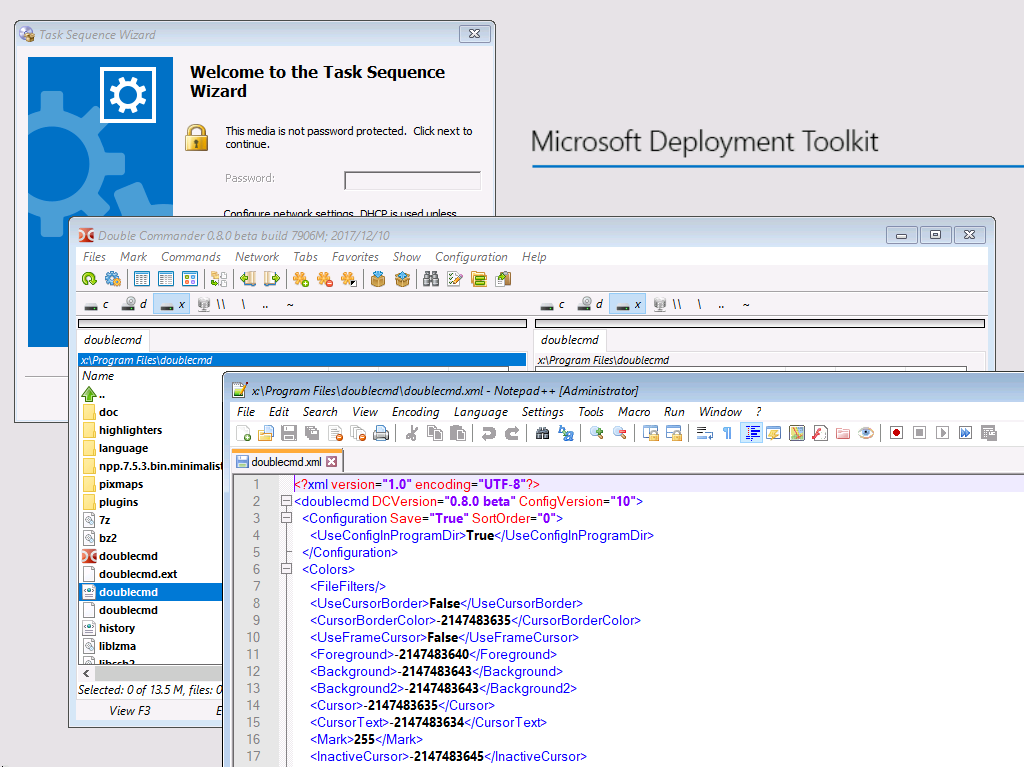The height and width of the screenshot is (767, 1024).
Task: Select group with the plus asterisk icon
Action: coord(301,280)
